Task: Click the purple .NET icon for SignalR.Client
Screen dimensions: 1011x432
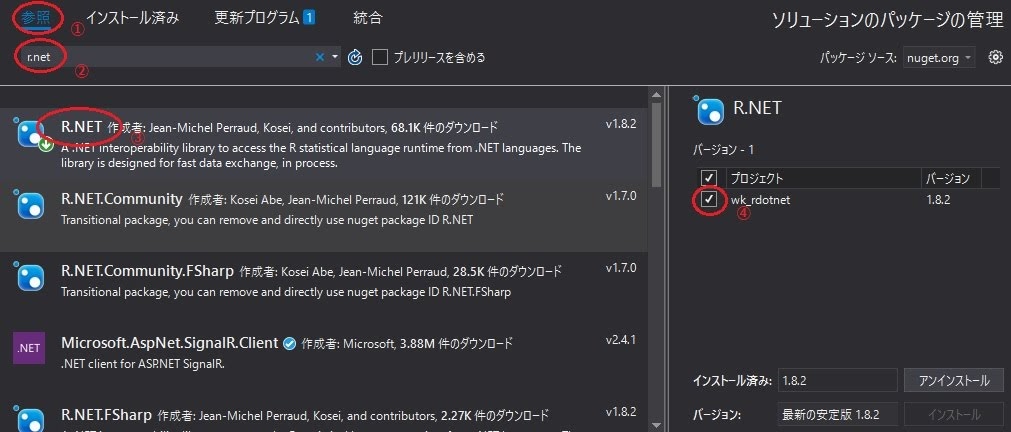Action: [29, 349]
